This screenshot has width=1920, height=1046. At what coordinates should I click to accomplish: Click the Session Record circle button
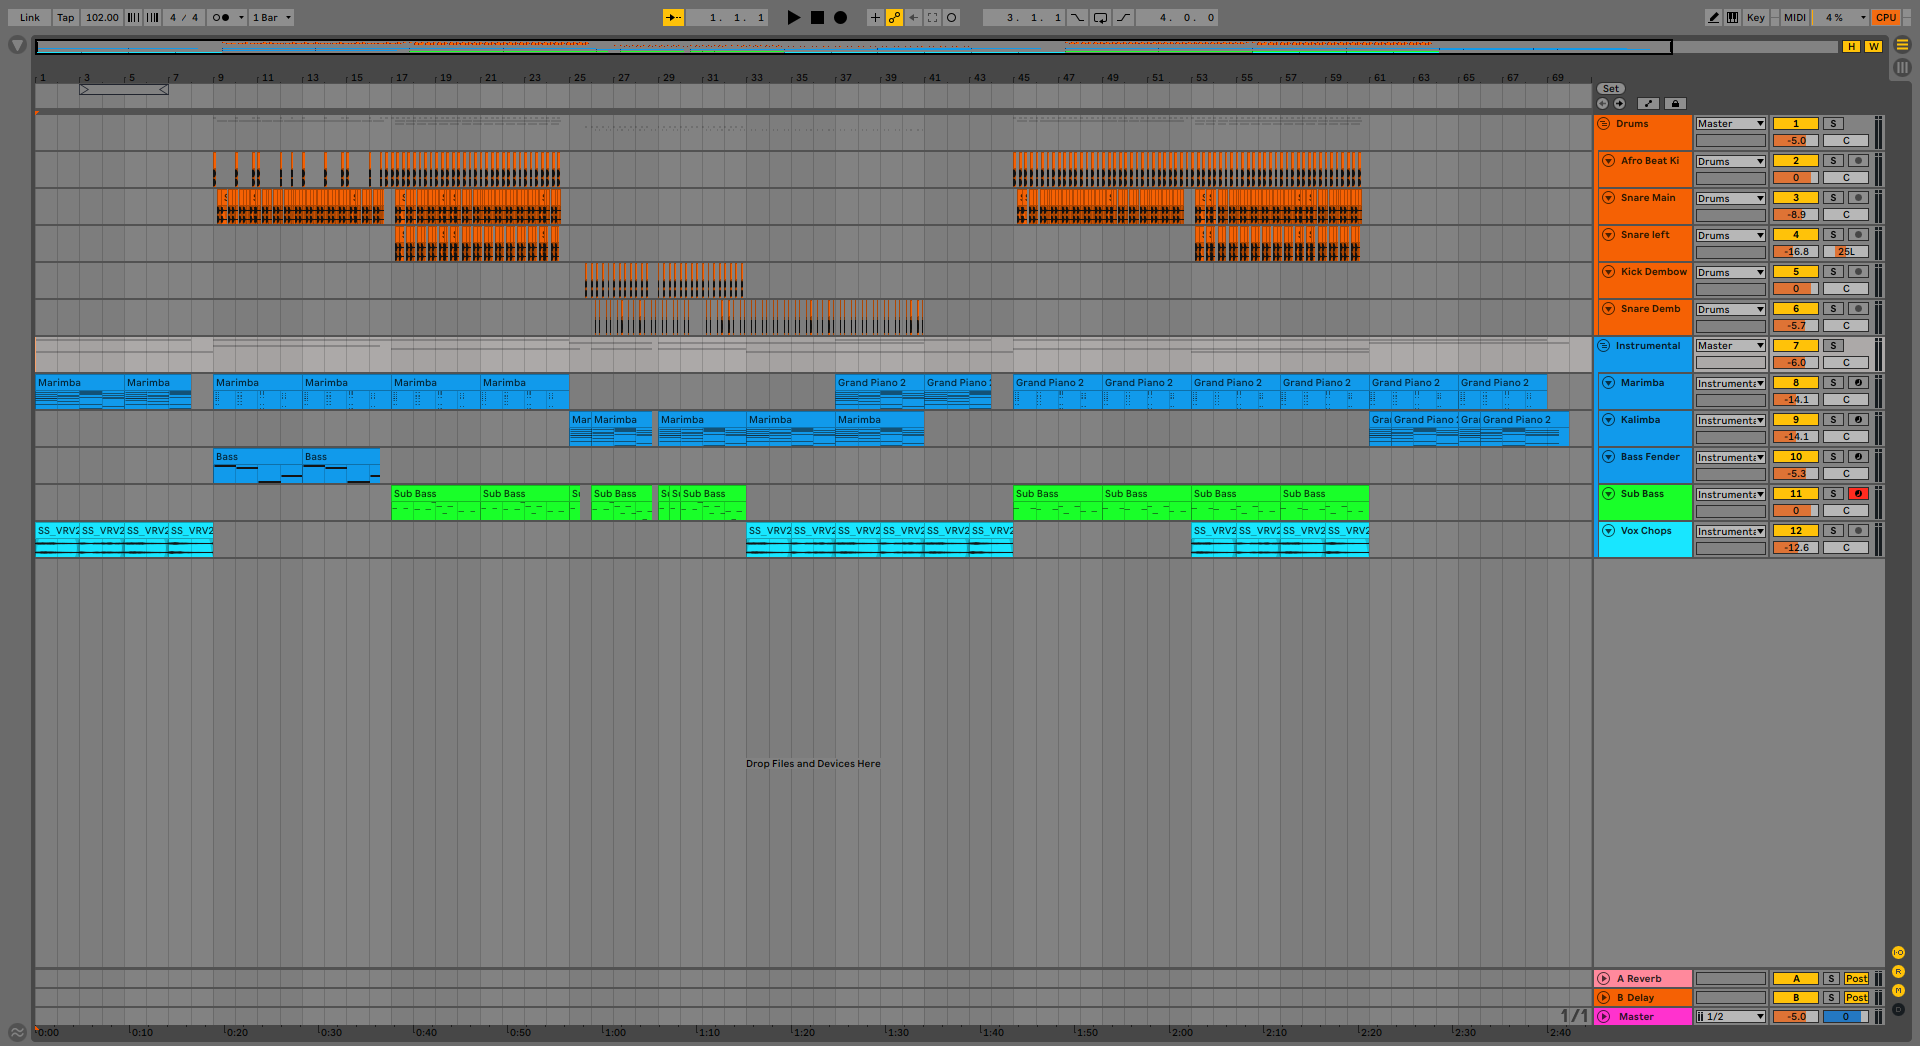click(x=951, y=17)
